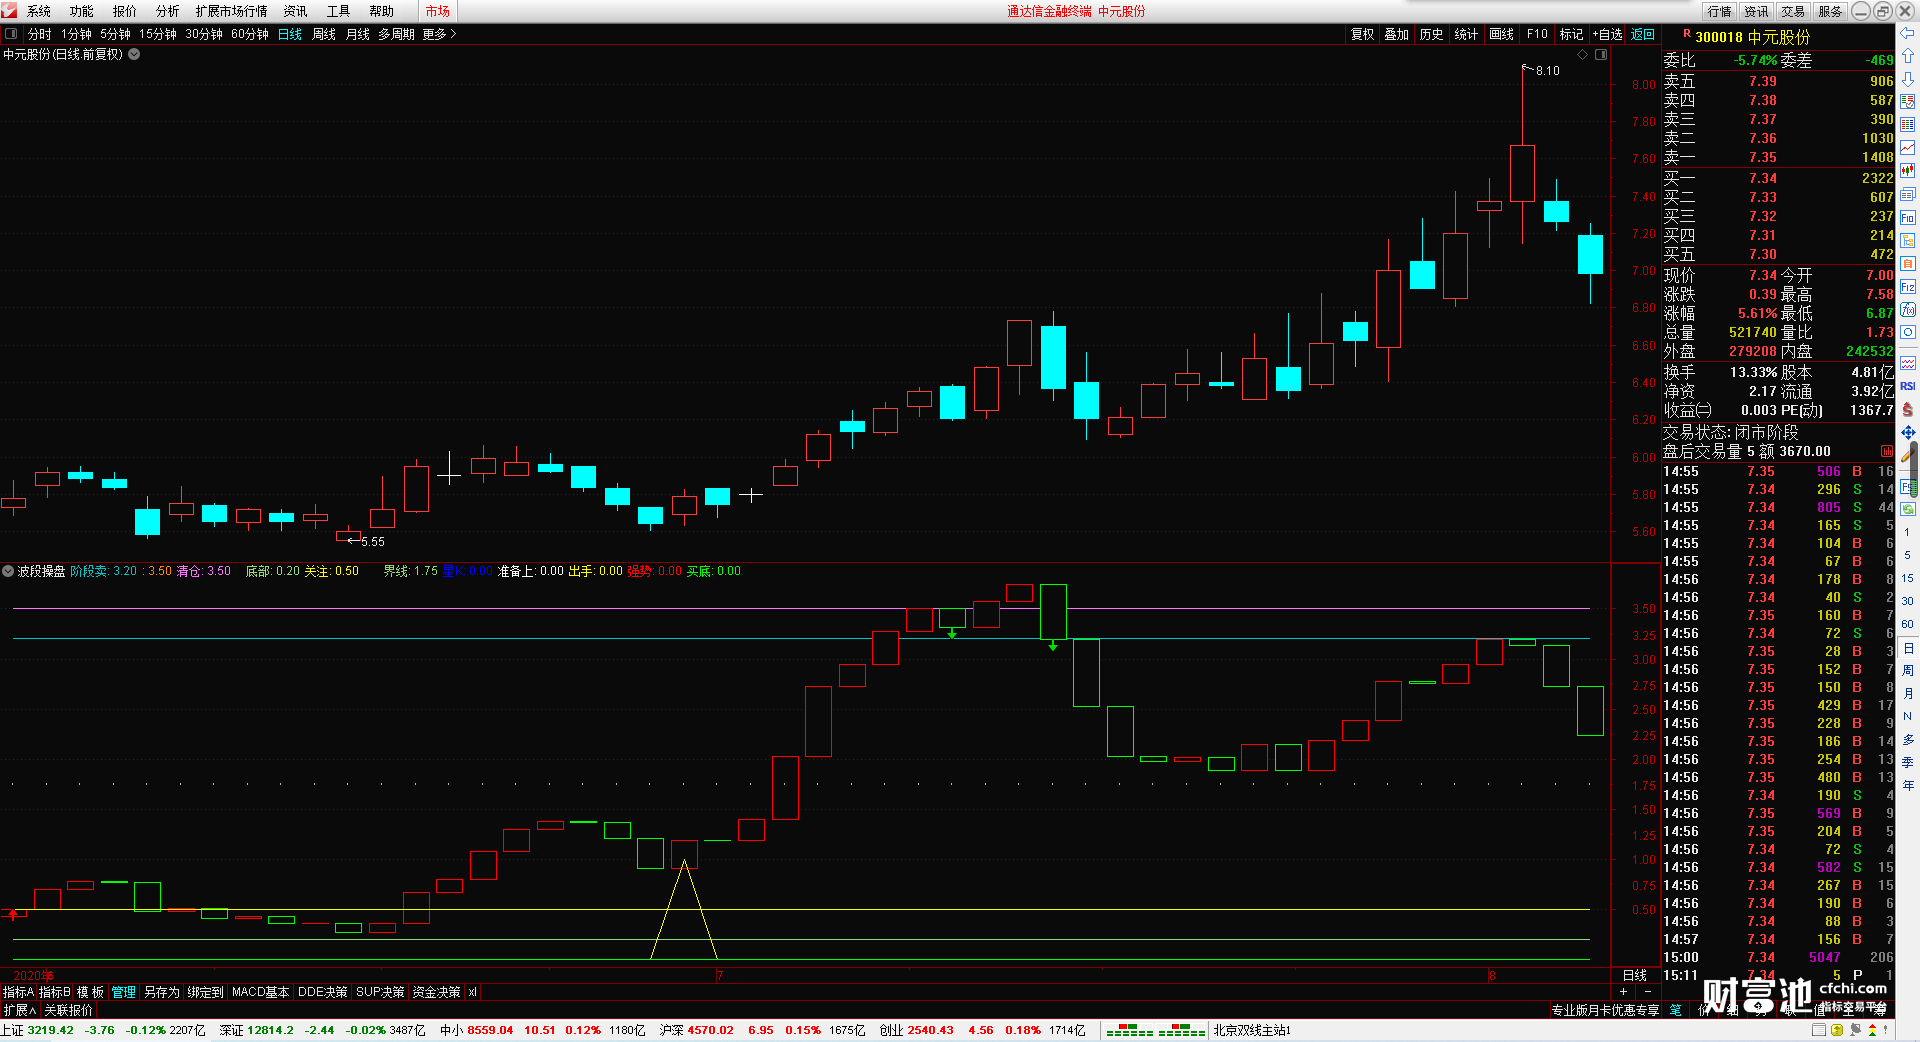Click the 上证 3219.42 index in status bar
The image size is (1920, 1042).
pyautogui.click(x=38, y=1030)
